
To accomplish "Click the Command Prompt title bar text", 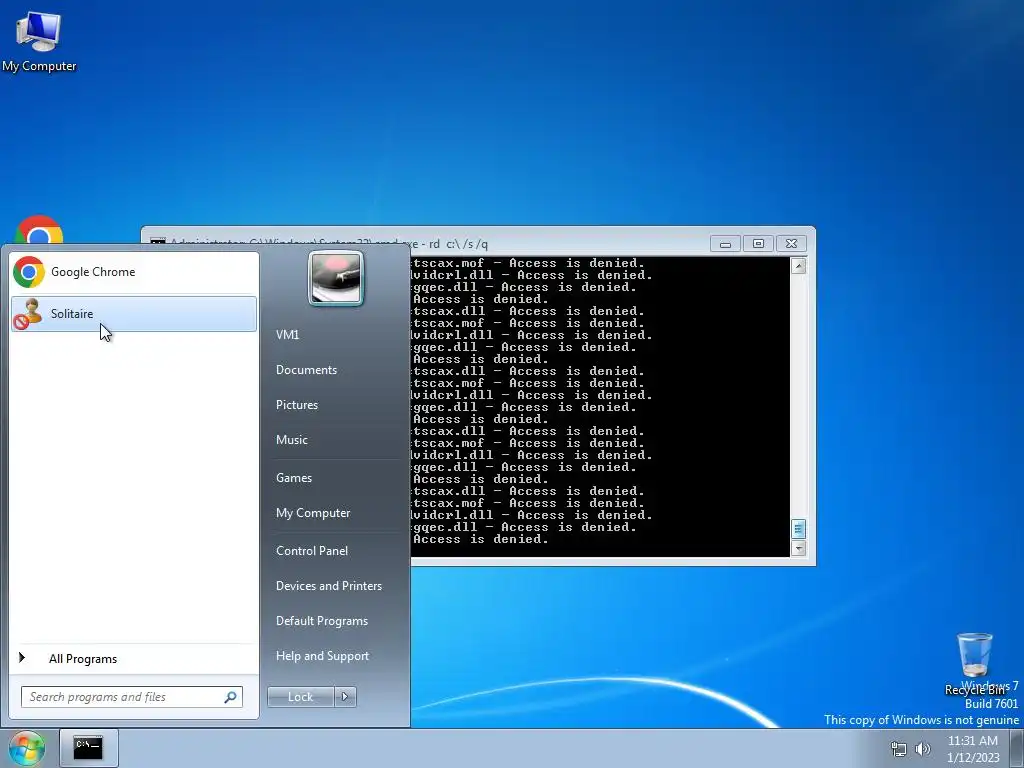I will 329,244.
